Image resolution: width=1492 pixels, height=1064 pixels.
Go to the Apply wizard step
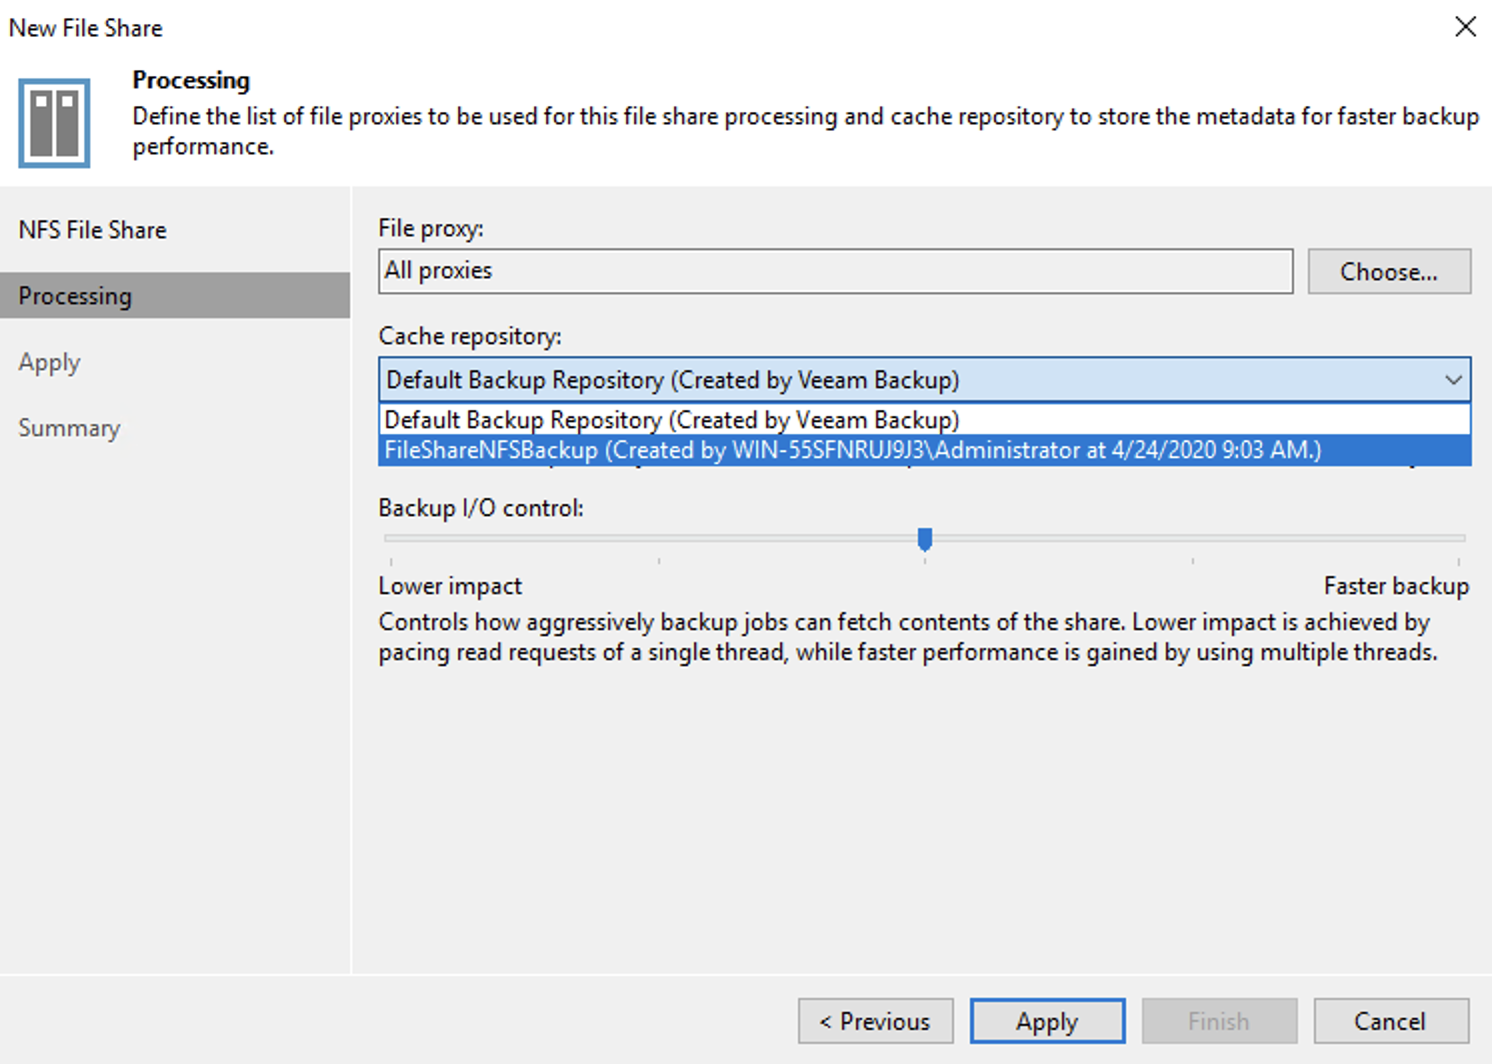[x=49, y=362]
